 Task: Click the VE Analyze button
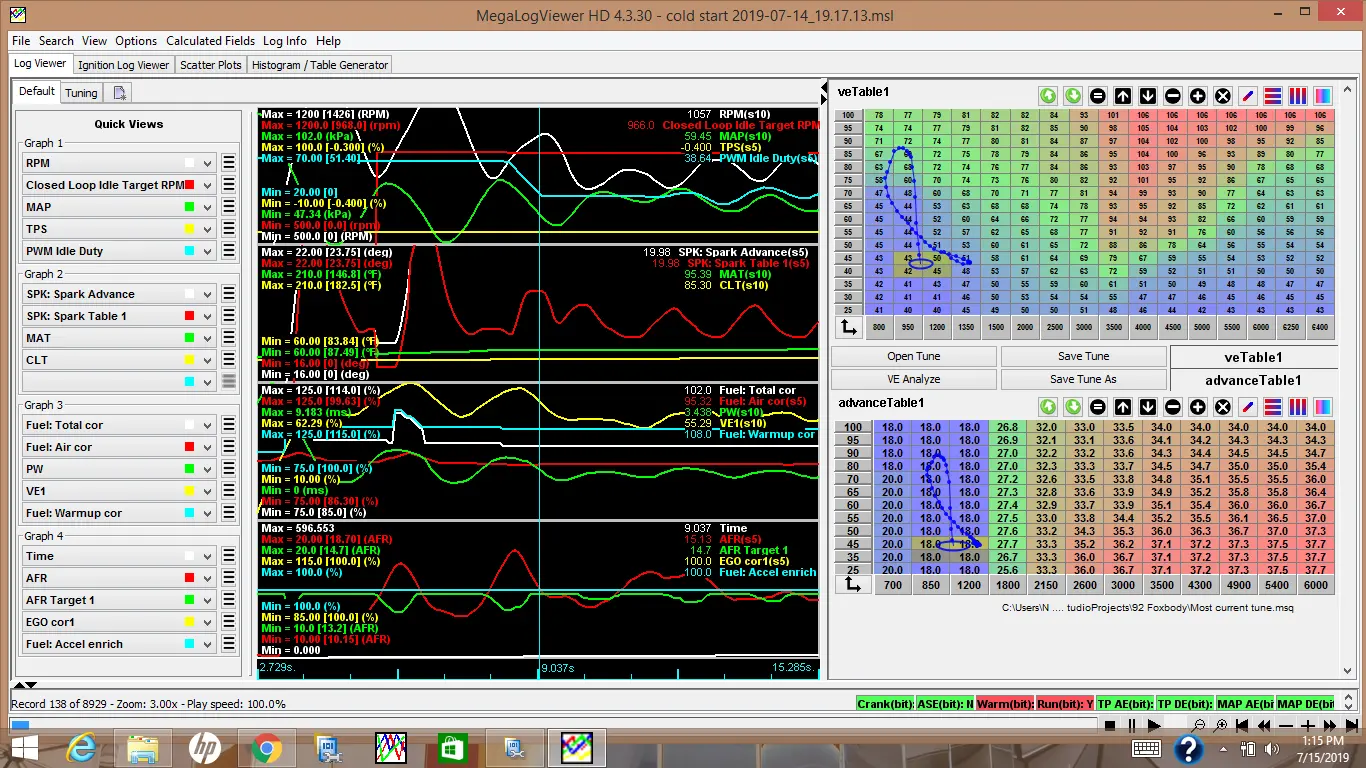pos(913,379)
